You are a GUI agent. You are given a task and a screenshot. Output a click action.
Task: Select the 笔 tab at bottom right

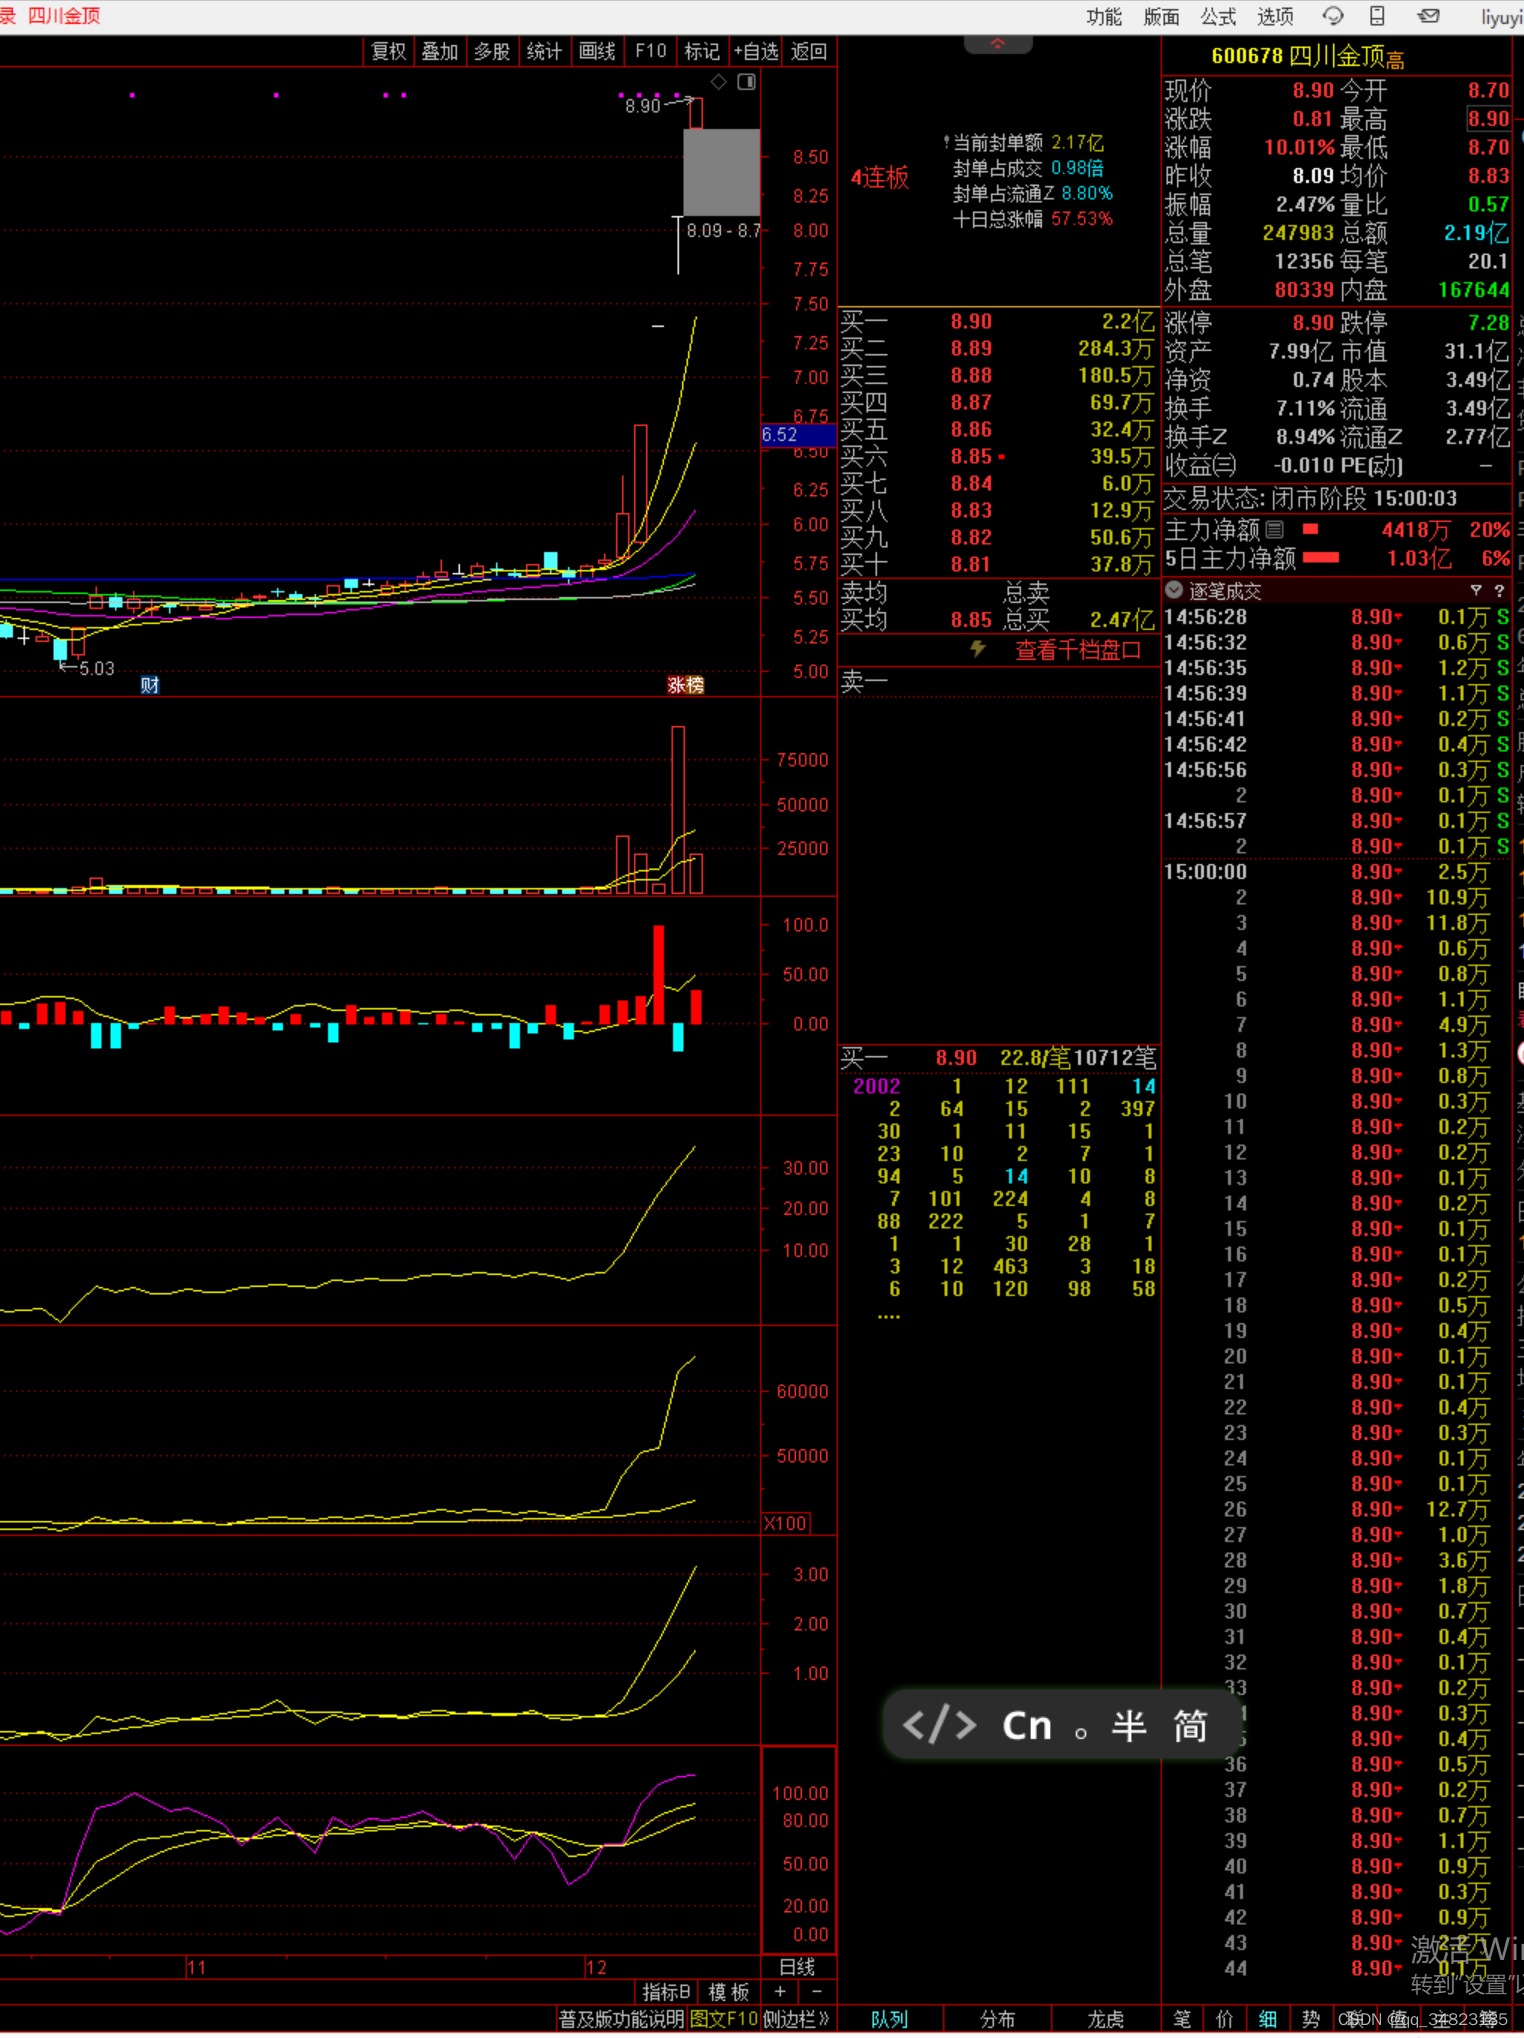click(x=1182, y=2020)
